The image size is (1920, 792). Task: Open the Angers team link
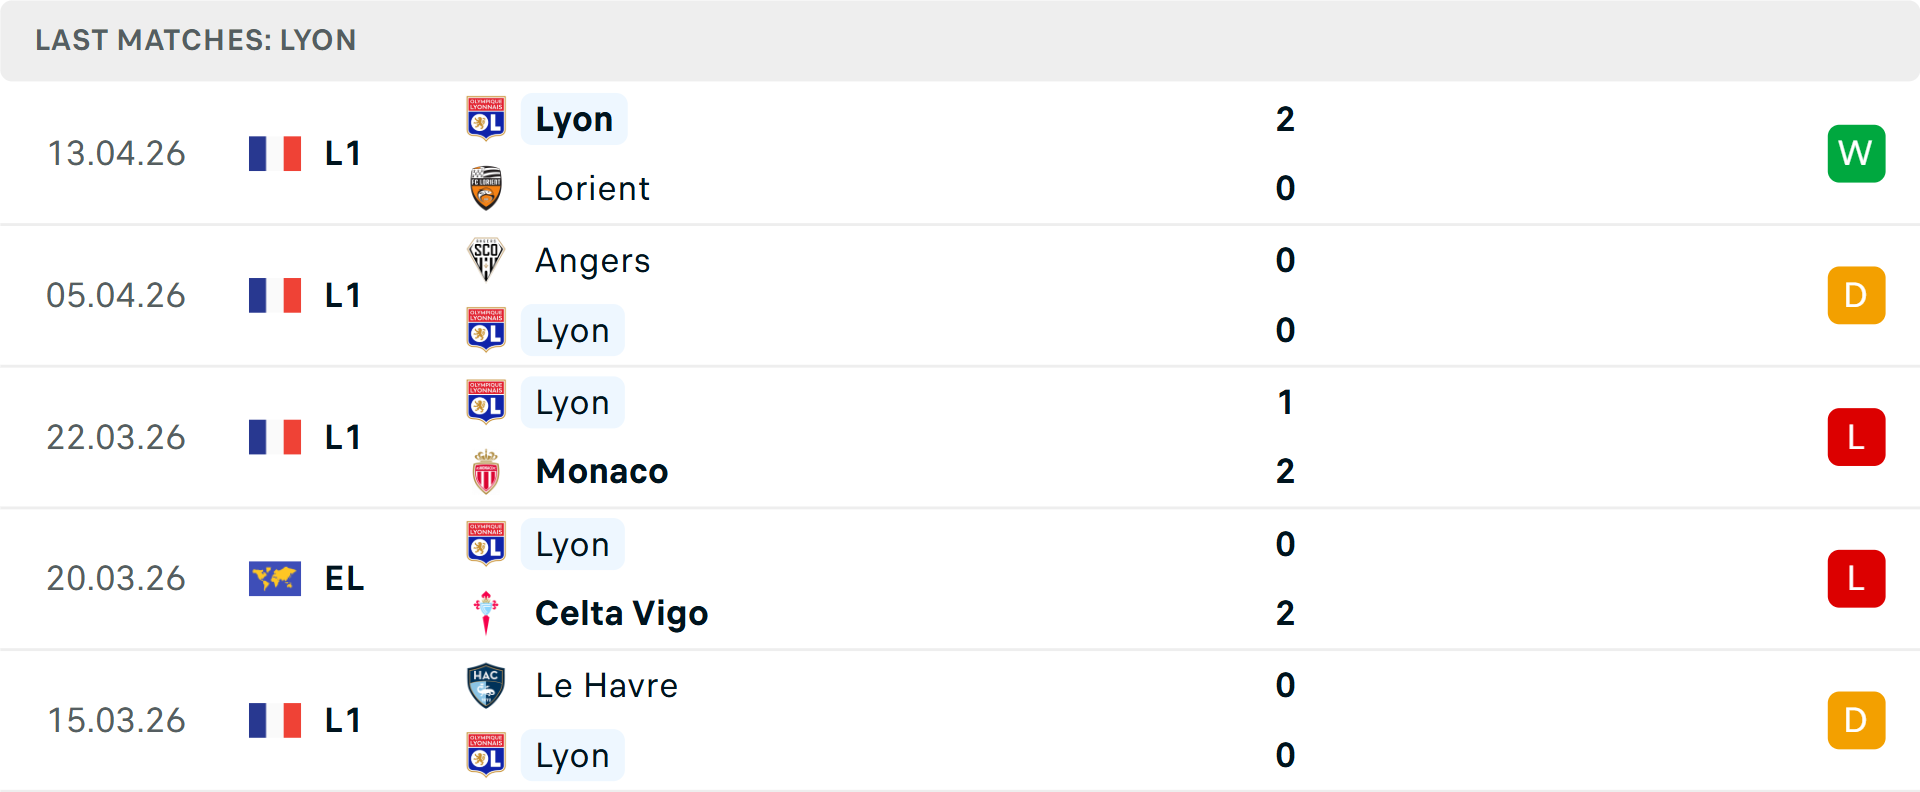point(592,260)
